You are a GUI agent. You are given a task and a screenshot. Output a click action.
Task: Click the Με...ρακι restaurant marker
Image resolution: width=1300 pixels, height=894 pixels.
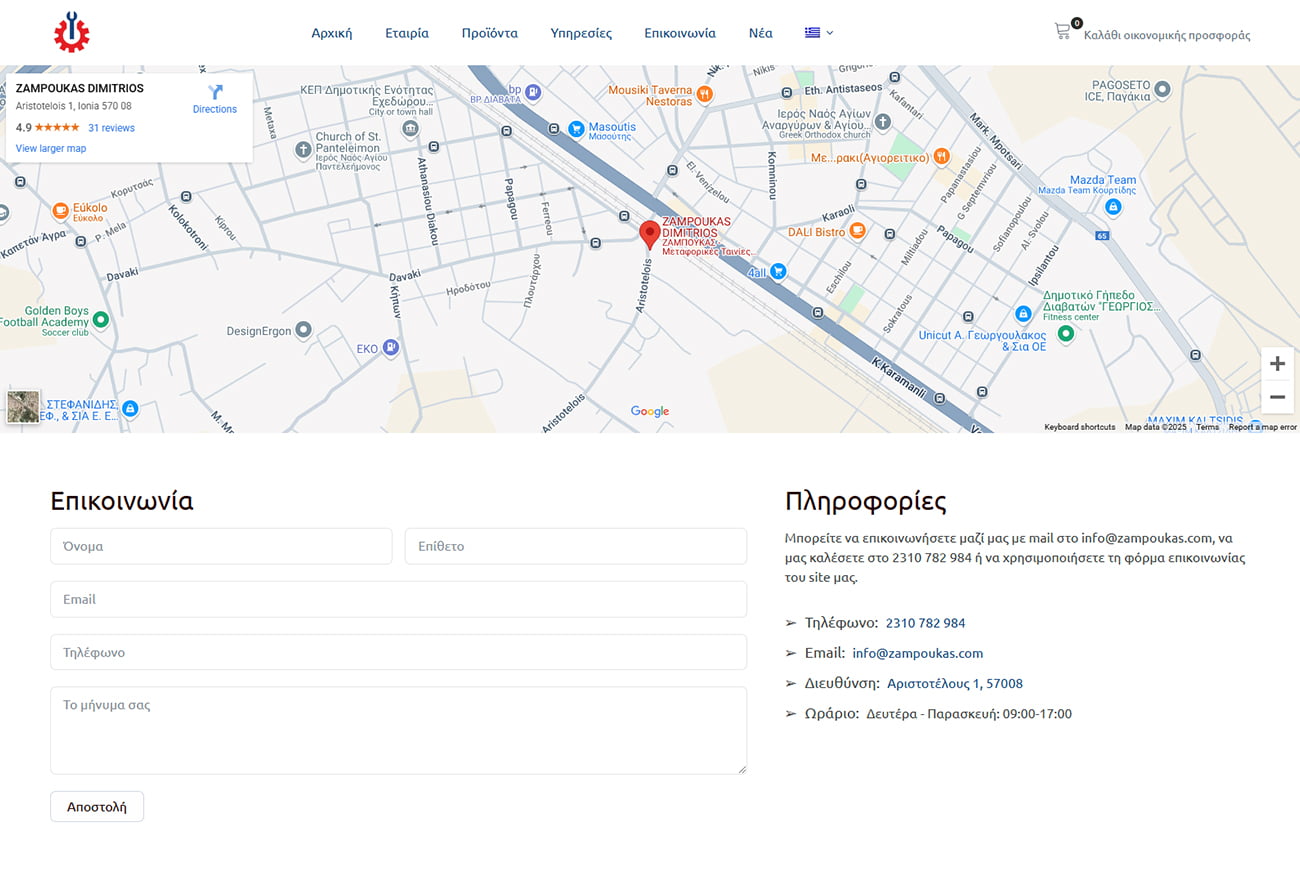(x=941, y=157)
